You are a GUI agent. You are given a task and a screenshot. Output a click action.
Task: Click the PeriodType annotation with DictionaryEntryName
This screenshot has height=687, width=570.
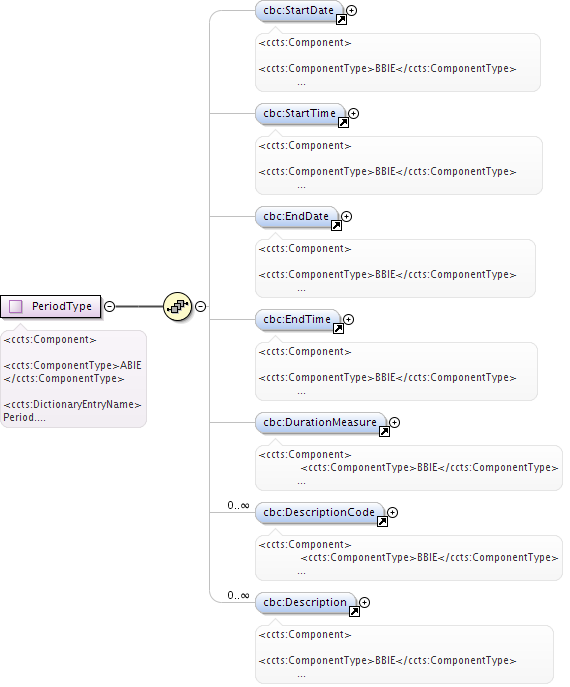point(73,379)
